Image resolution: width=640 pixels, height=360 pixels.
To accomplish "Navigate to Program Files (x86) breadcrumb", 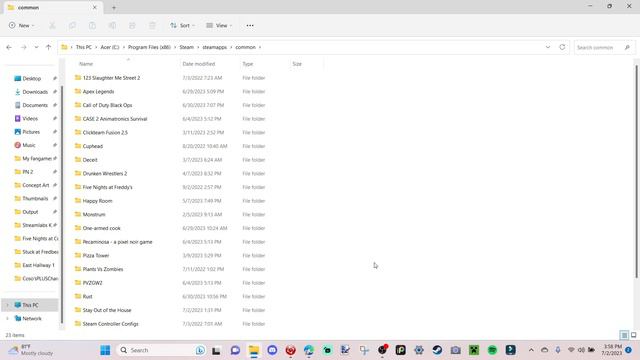I will tap(149, 47).
